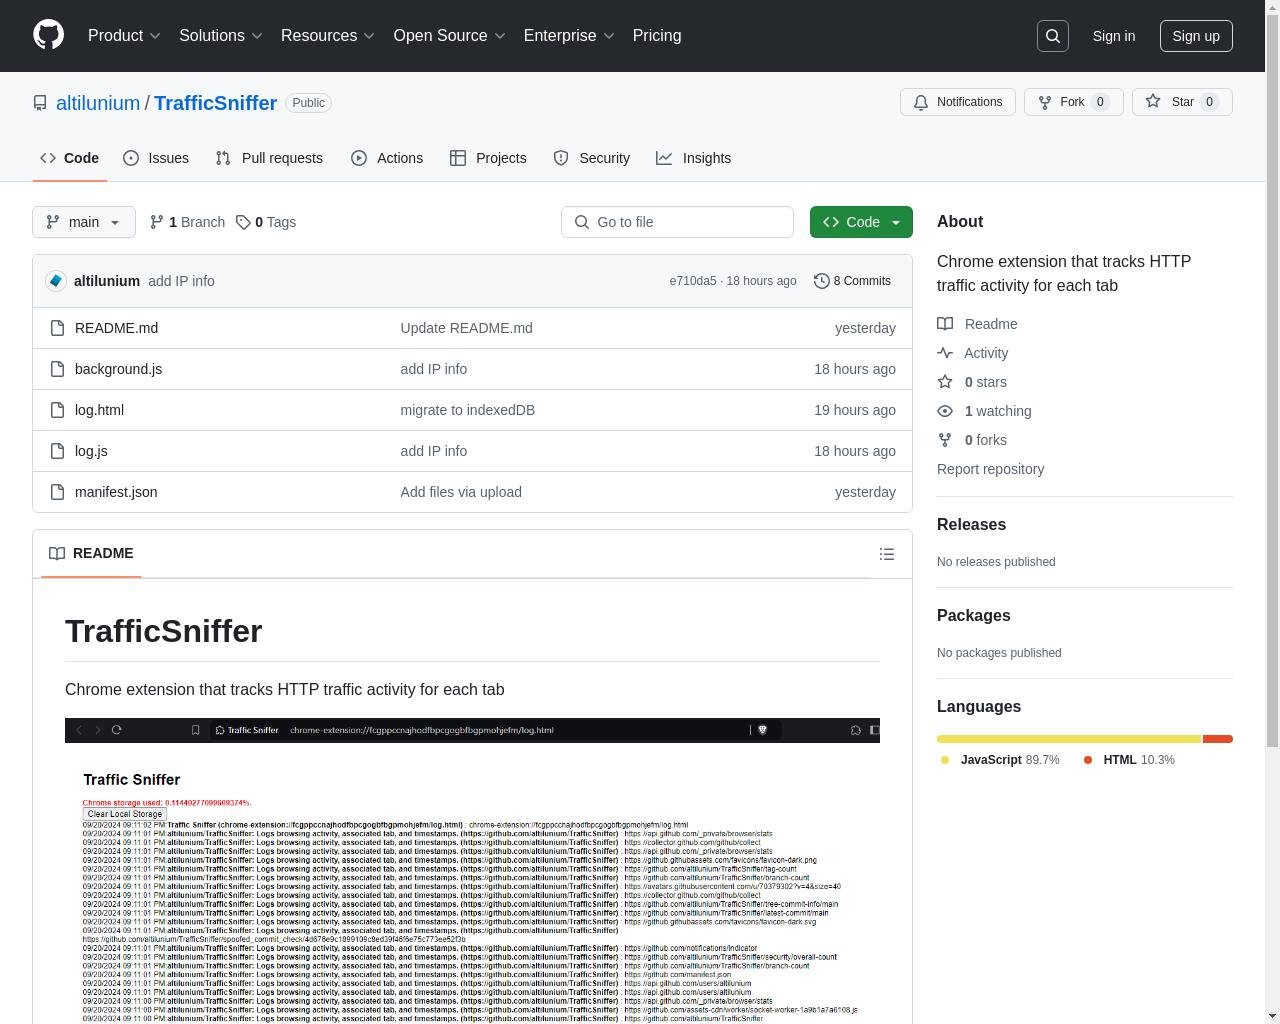
Task: View the 1 Branch link
Action: (x=187, y=222)
